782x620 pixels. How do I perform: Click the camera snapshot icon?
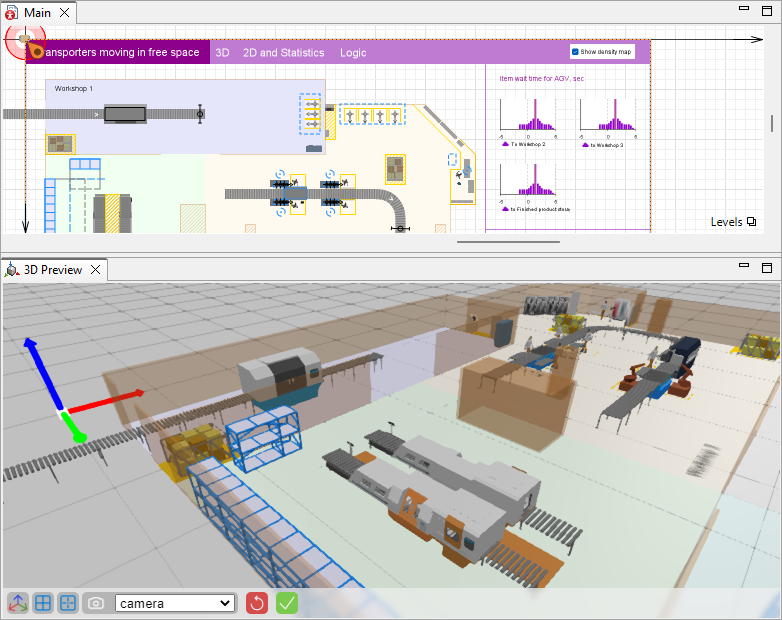[95, 603]
